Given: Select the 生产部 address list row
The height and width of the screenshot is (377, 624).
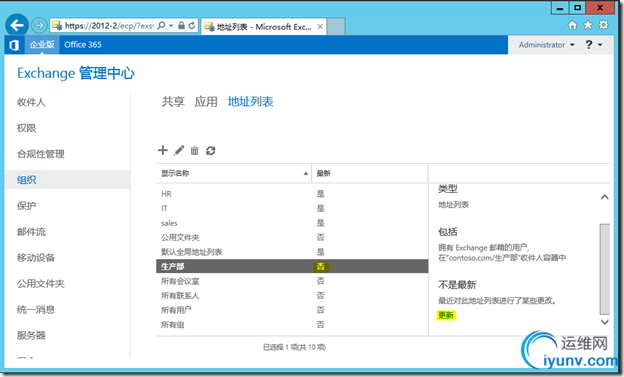Looking at the screenshot, I should point(292,266).
